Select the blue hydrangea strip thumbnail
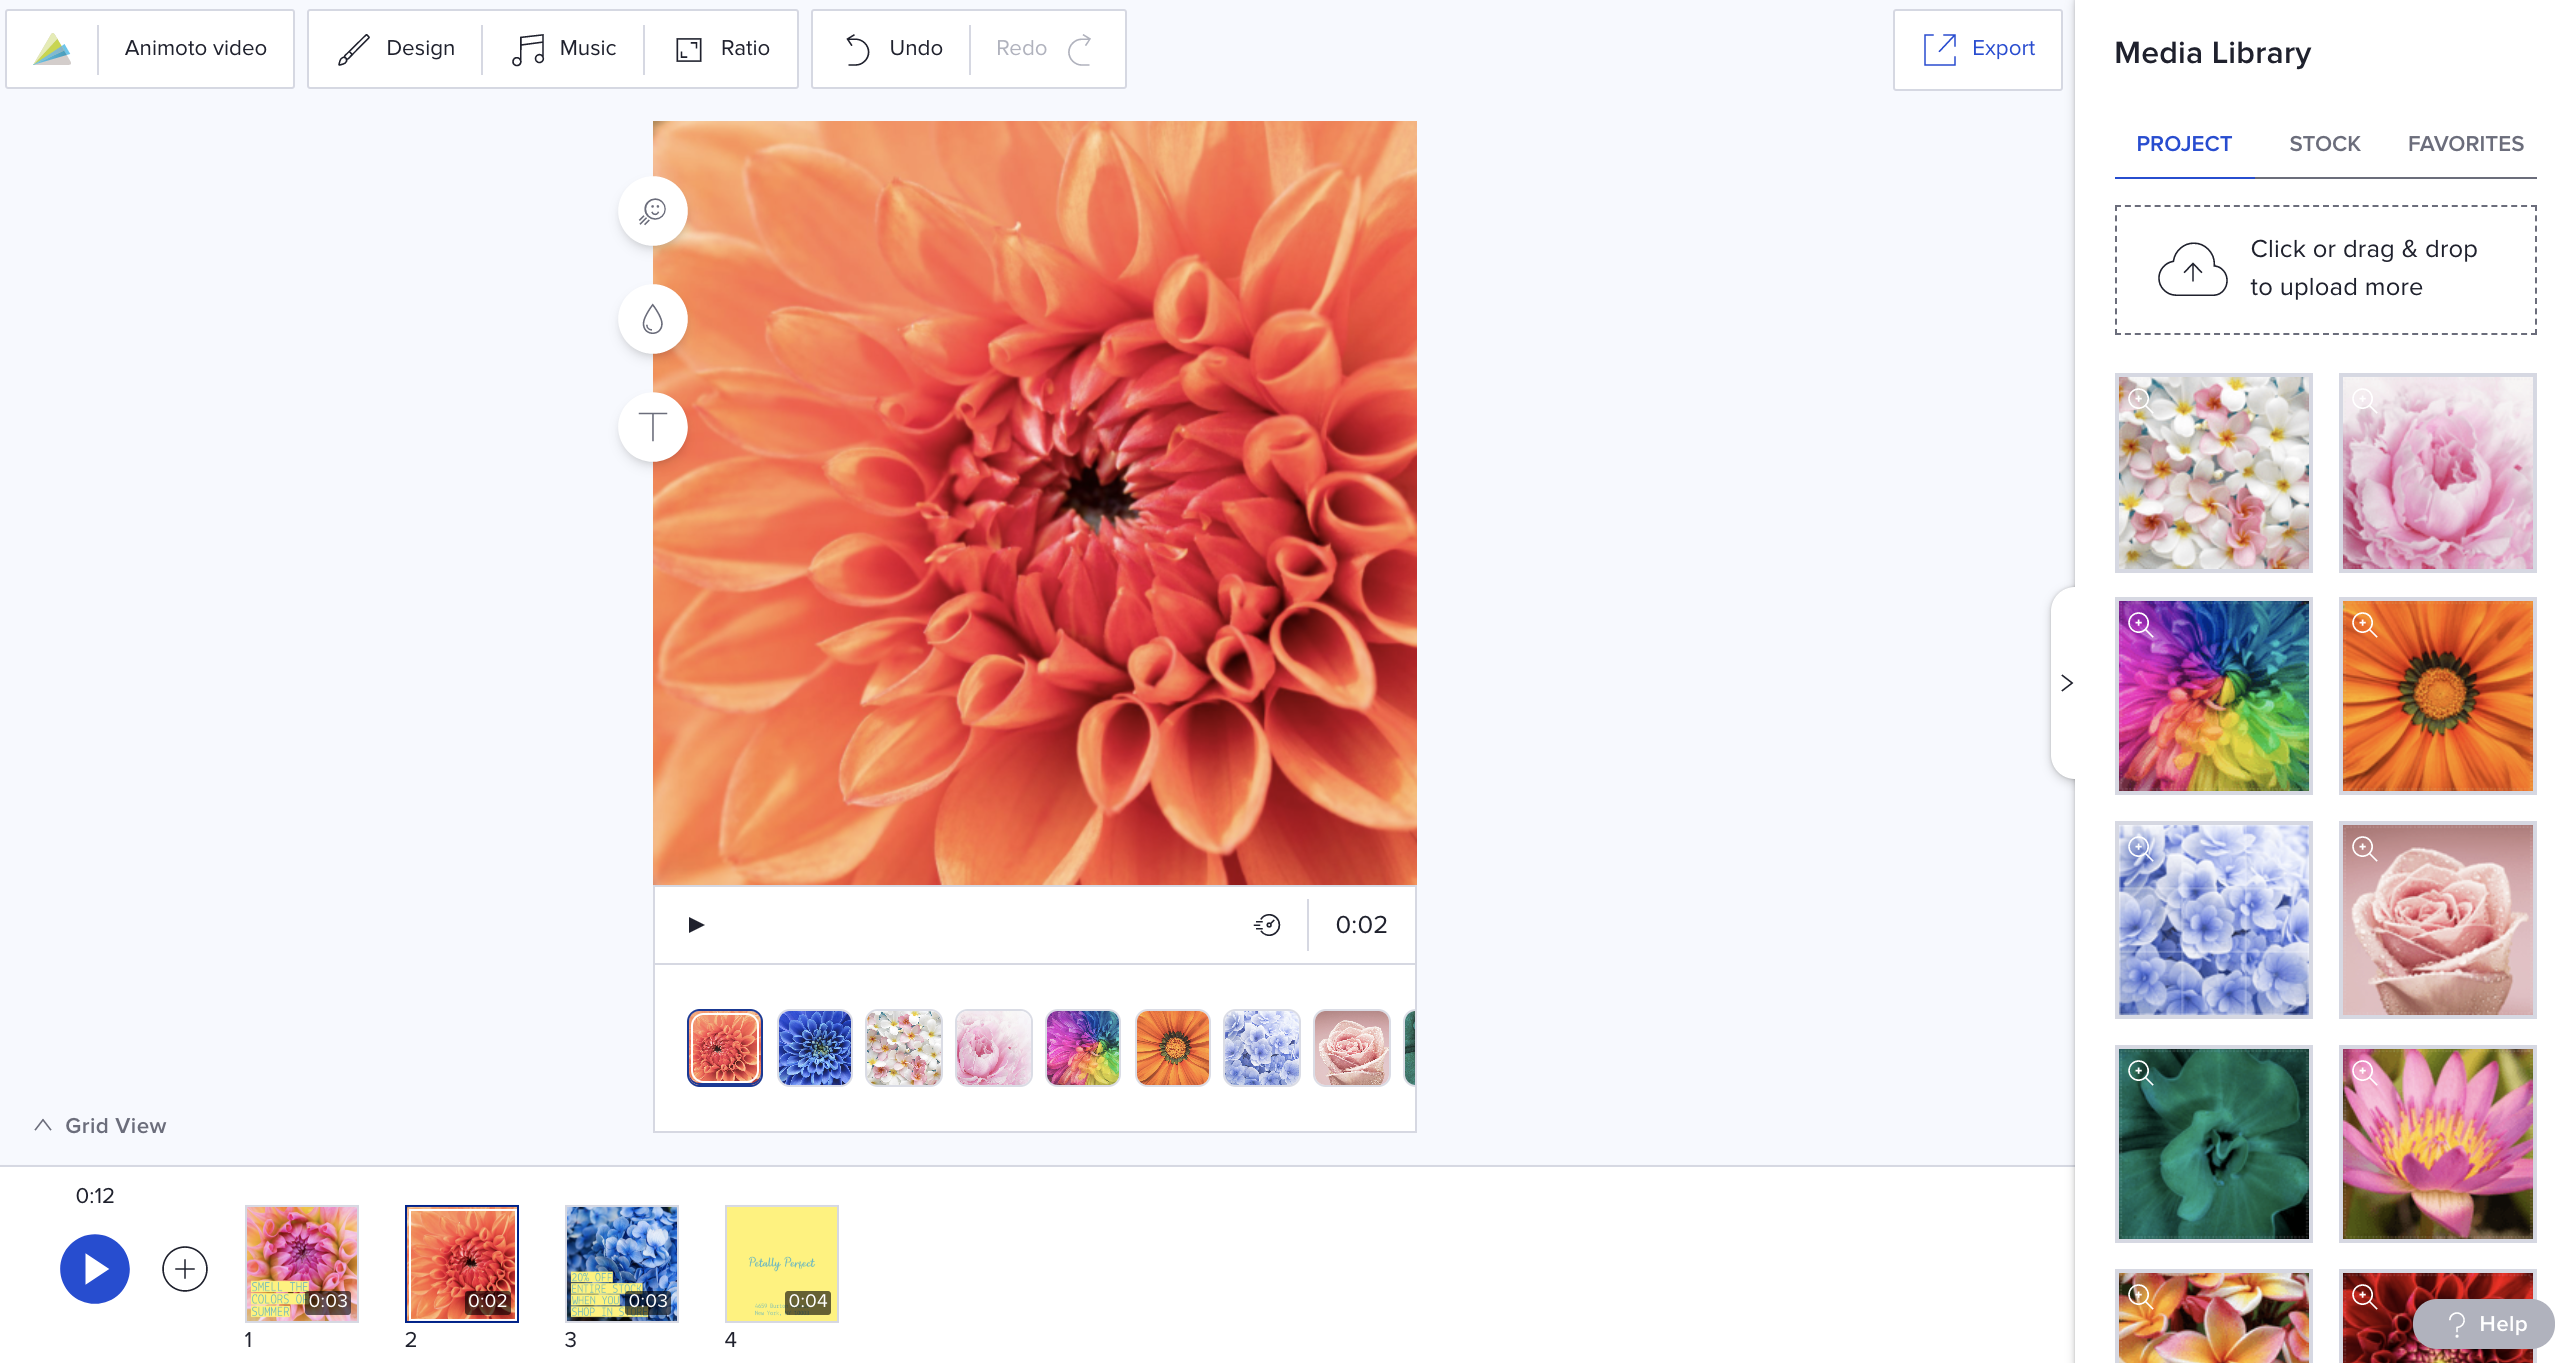The height and width of the screenshot is (1363, 2557). point(1262,1047)
